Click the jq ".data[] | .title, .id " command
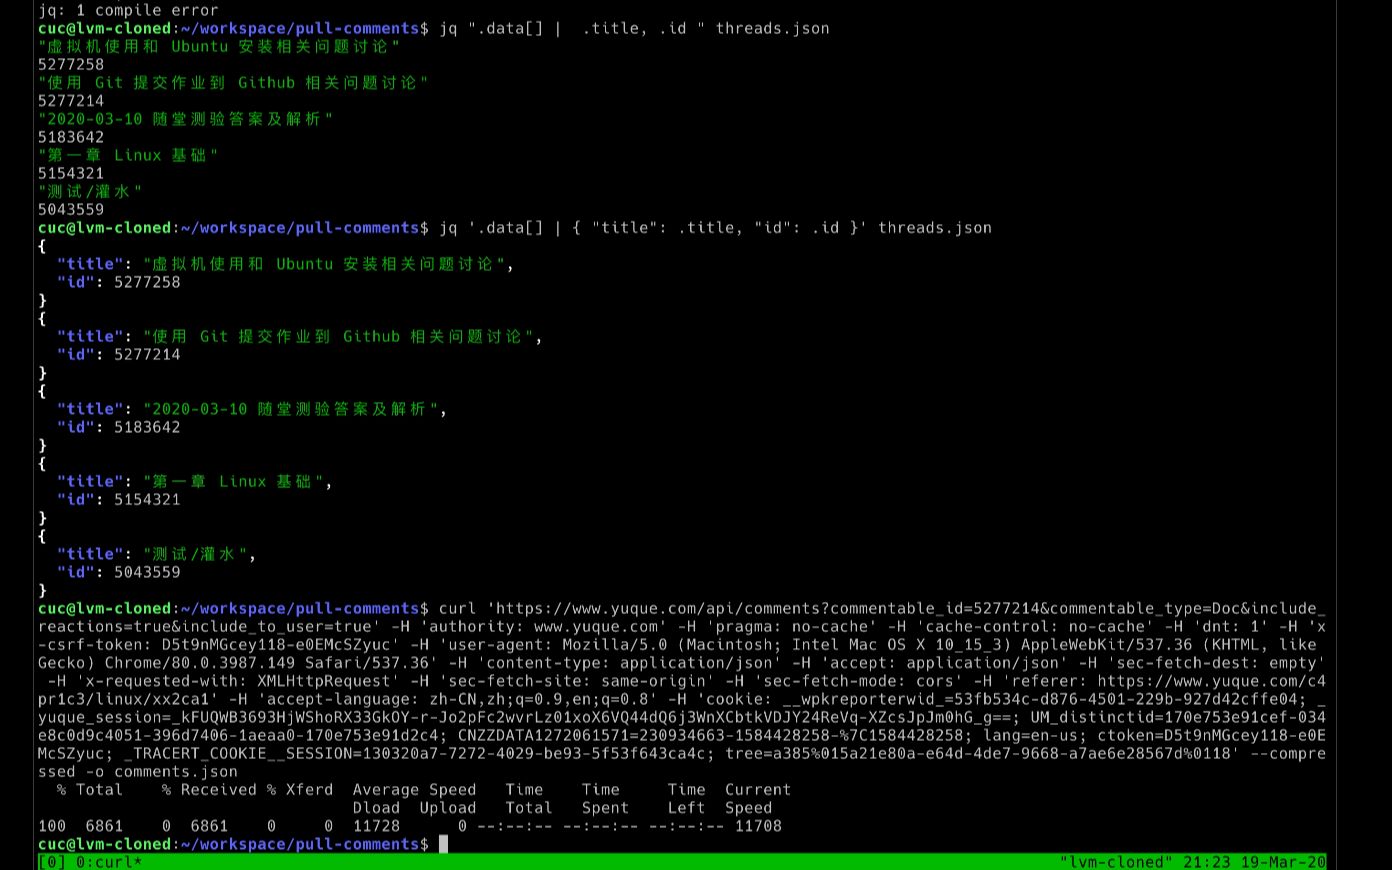This screenshot has height=870, width=1392. point(634,28)
